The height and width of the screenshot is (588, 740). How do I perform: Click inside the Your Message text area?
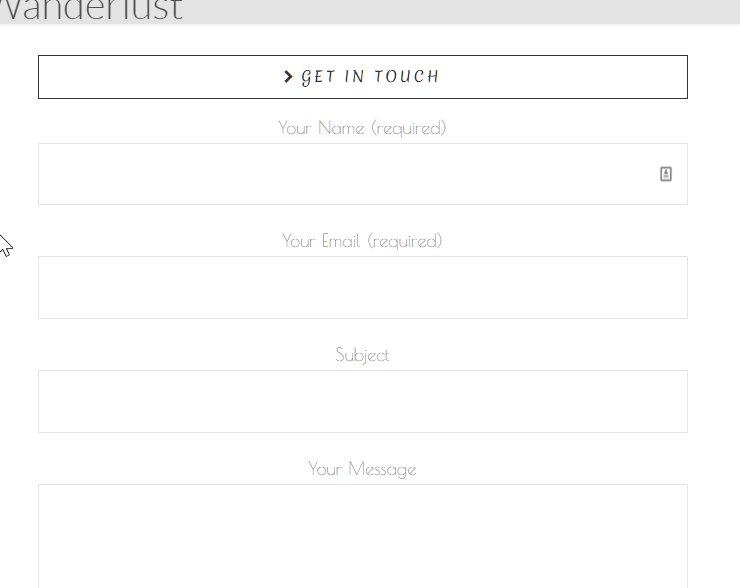pos(362,536)
